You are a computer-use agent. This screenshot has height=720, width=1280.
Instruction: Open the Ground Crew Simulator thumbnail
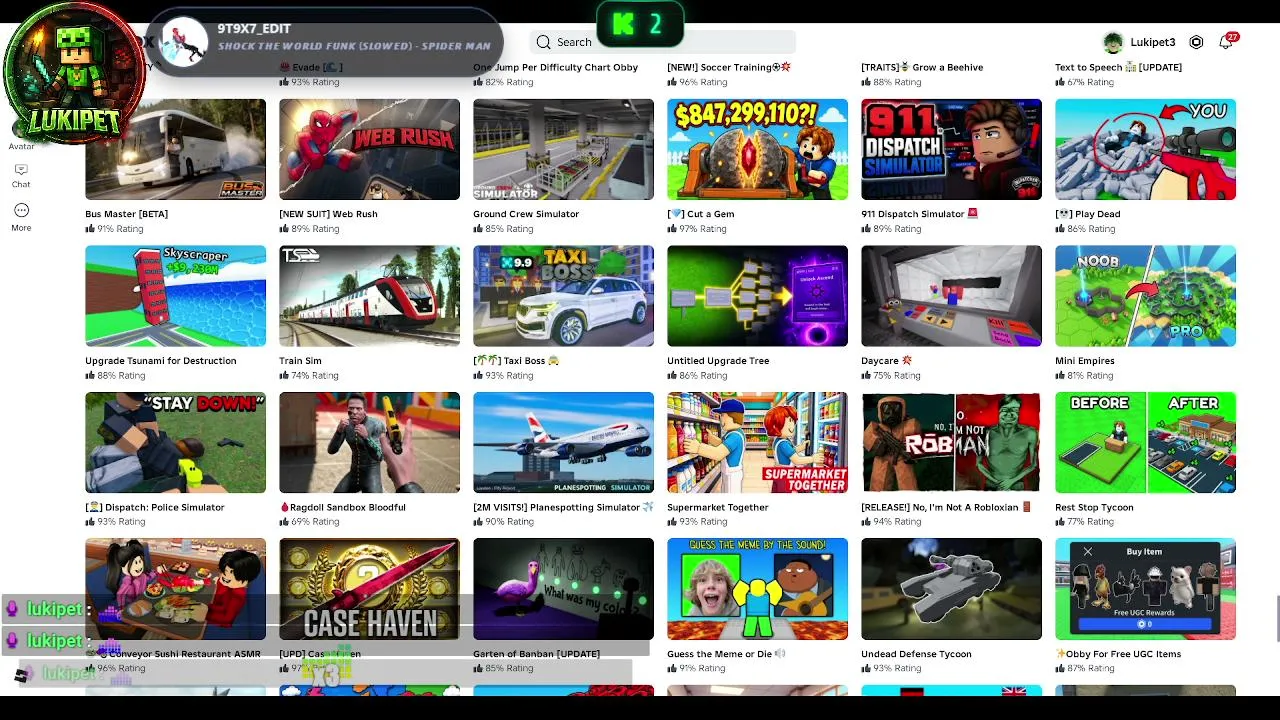[564, 149]
